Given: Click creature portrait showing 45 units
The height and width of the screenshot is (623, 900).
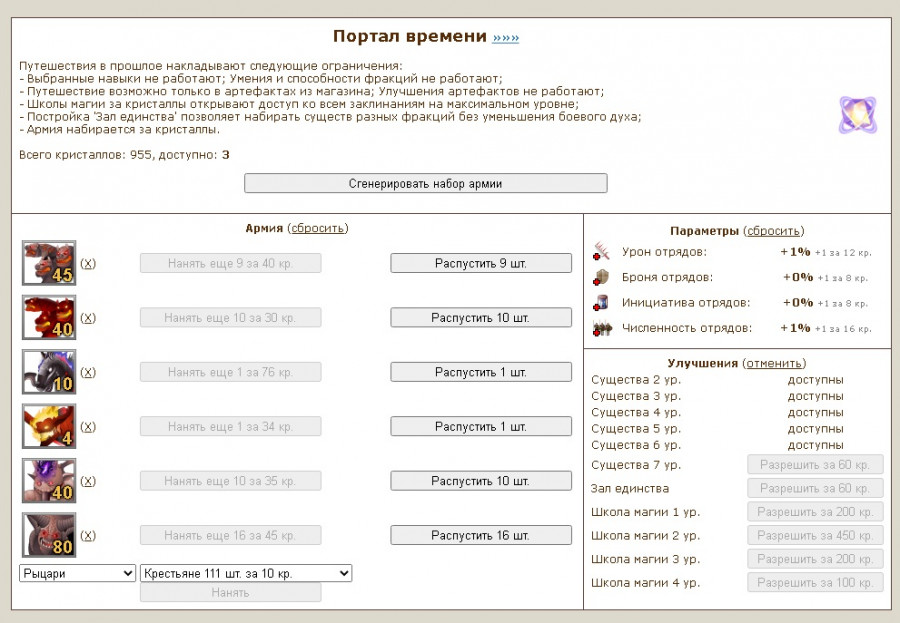Looking at the screenshot, I should click(49, 263).
